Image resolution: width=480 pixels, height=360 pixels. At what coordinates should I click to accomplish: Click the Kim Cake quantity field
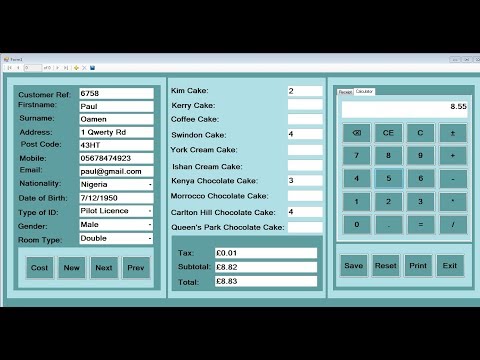point(305,91)
